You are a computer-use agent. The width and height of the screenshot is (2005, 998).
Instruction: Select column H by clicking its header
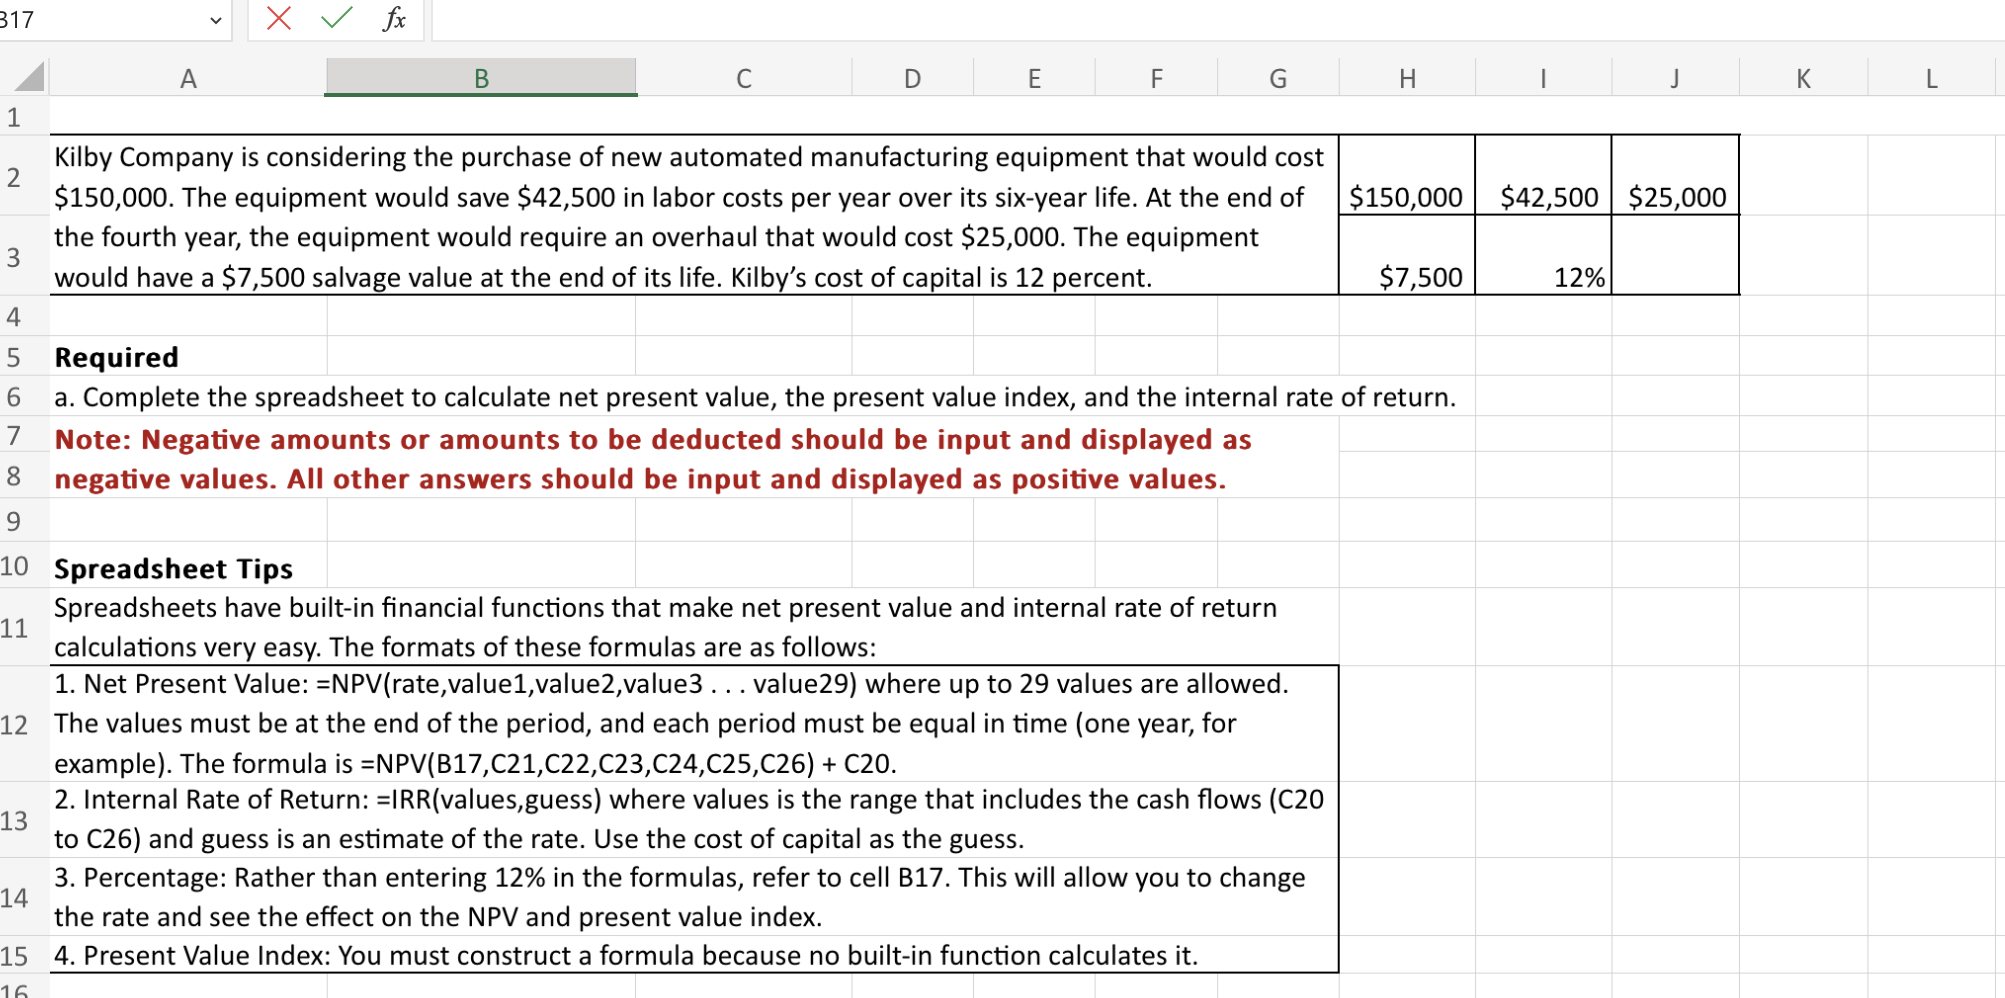1408,78
